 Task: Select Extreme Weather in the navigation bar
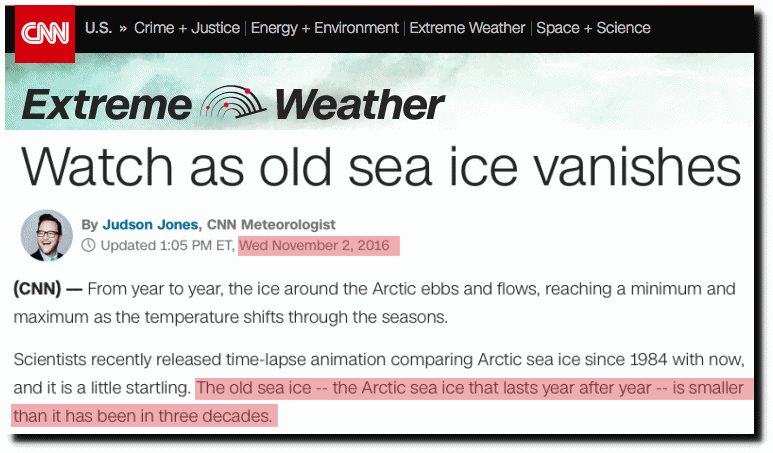467,28
